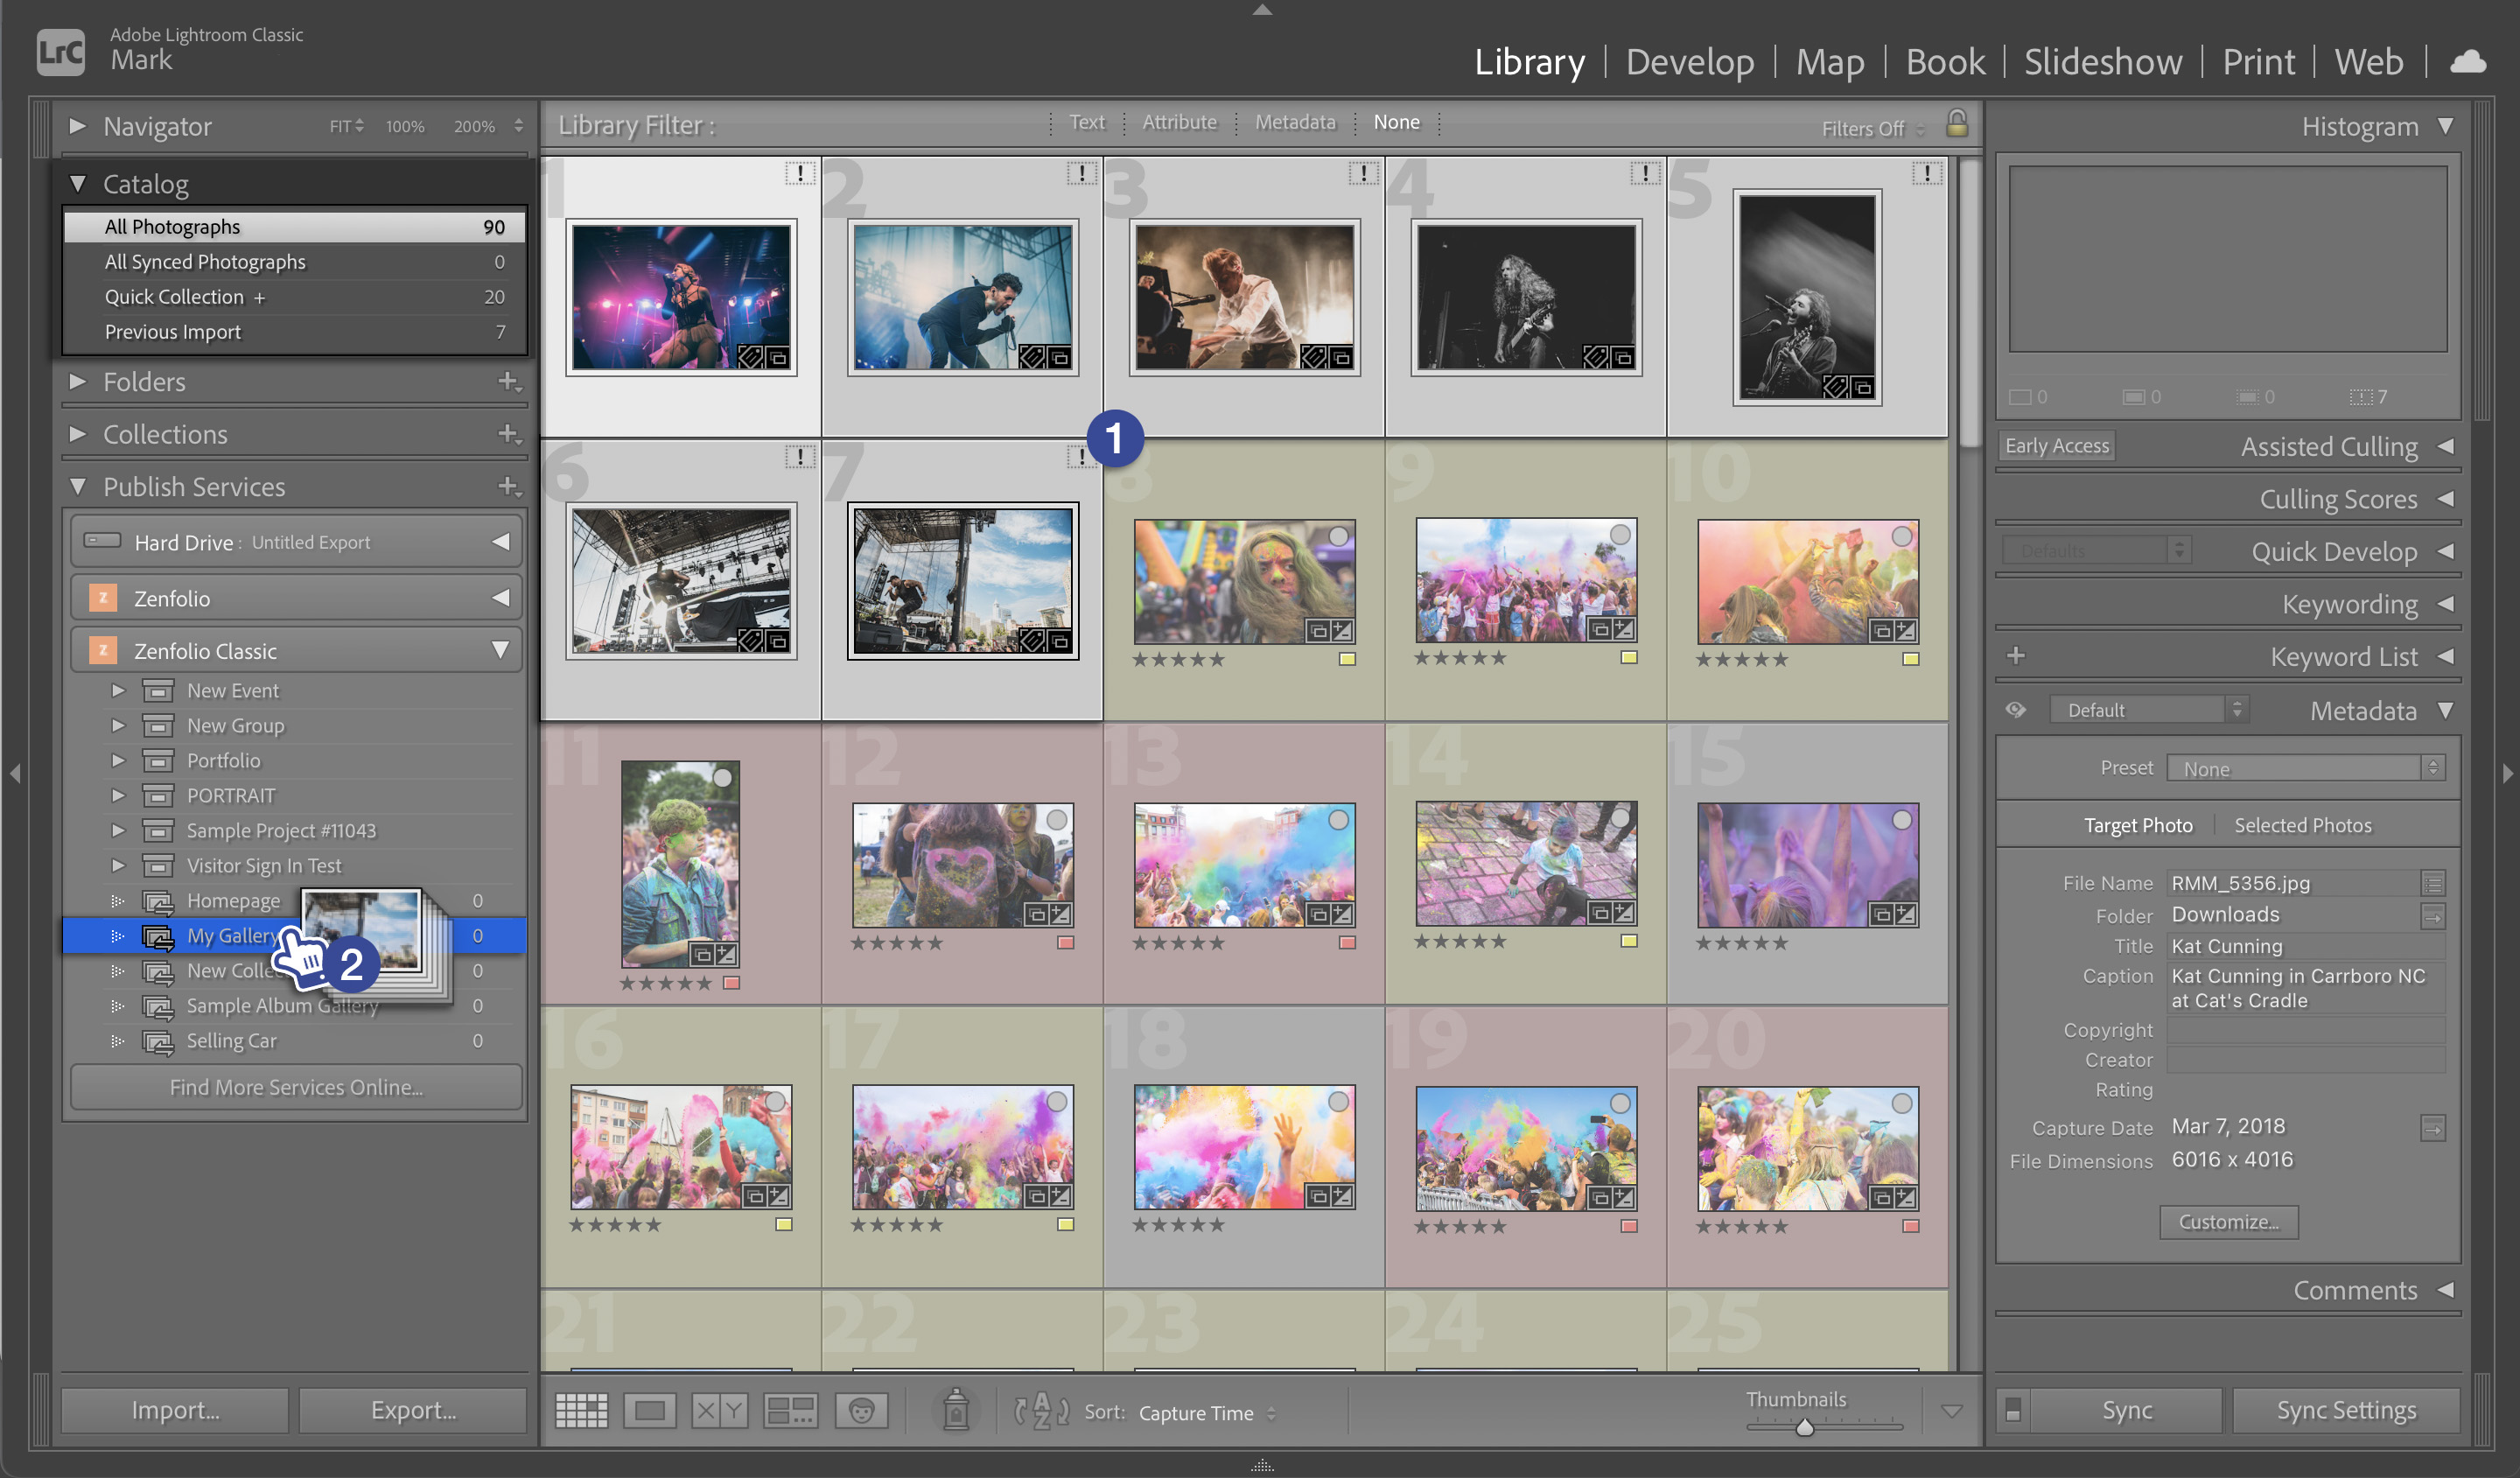Toggle Quick Collection circle on photo 13
Viewport: 2520px width, 1478px height.
(x=1338, y=820)
